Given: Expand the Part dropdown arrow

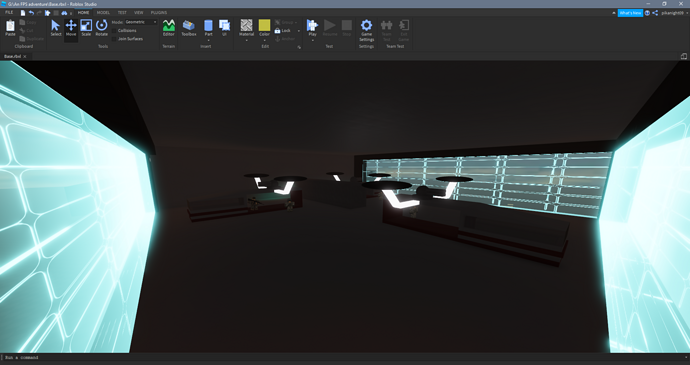Looking at the screenshot, I should (x=208, y=41).
